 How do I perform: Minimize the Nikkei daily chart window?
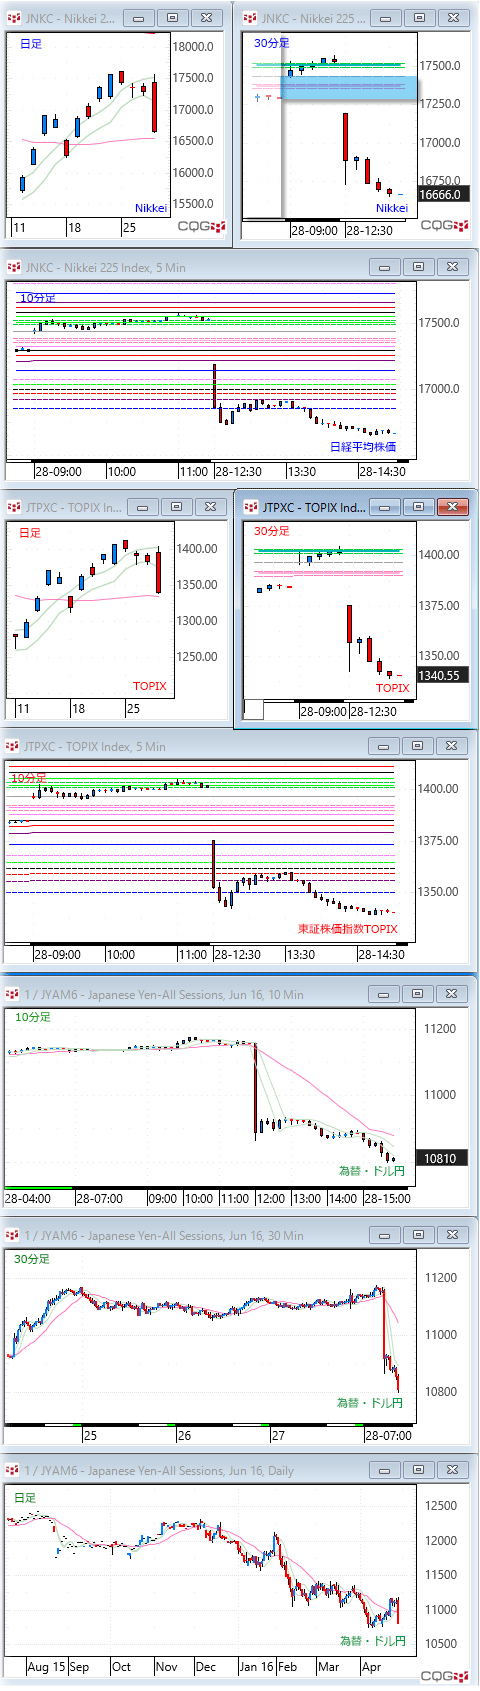[139, 18]
